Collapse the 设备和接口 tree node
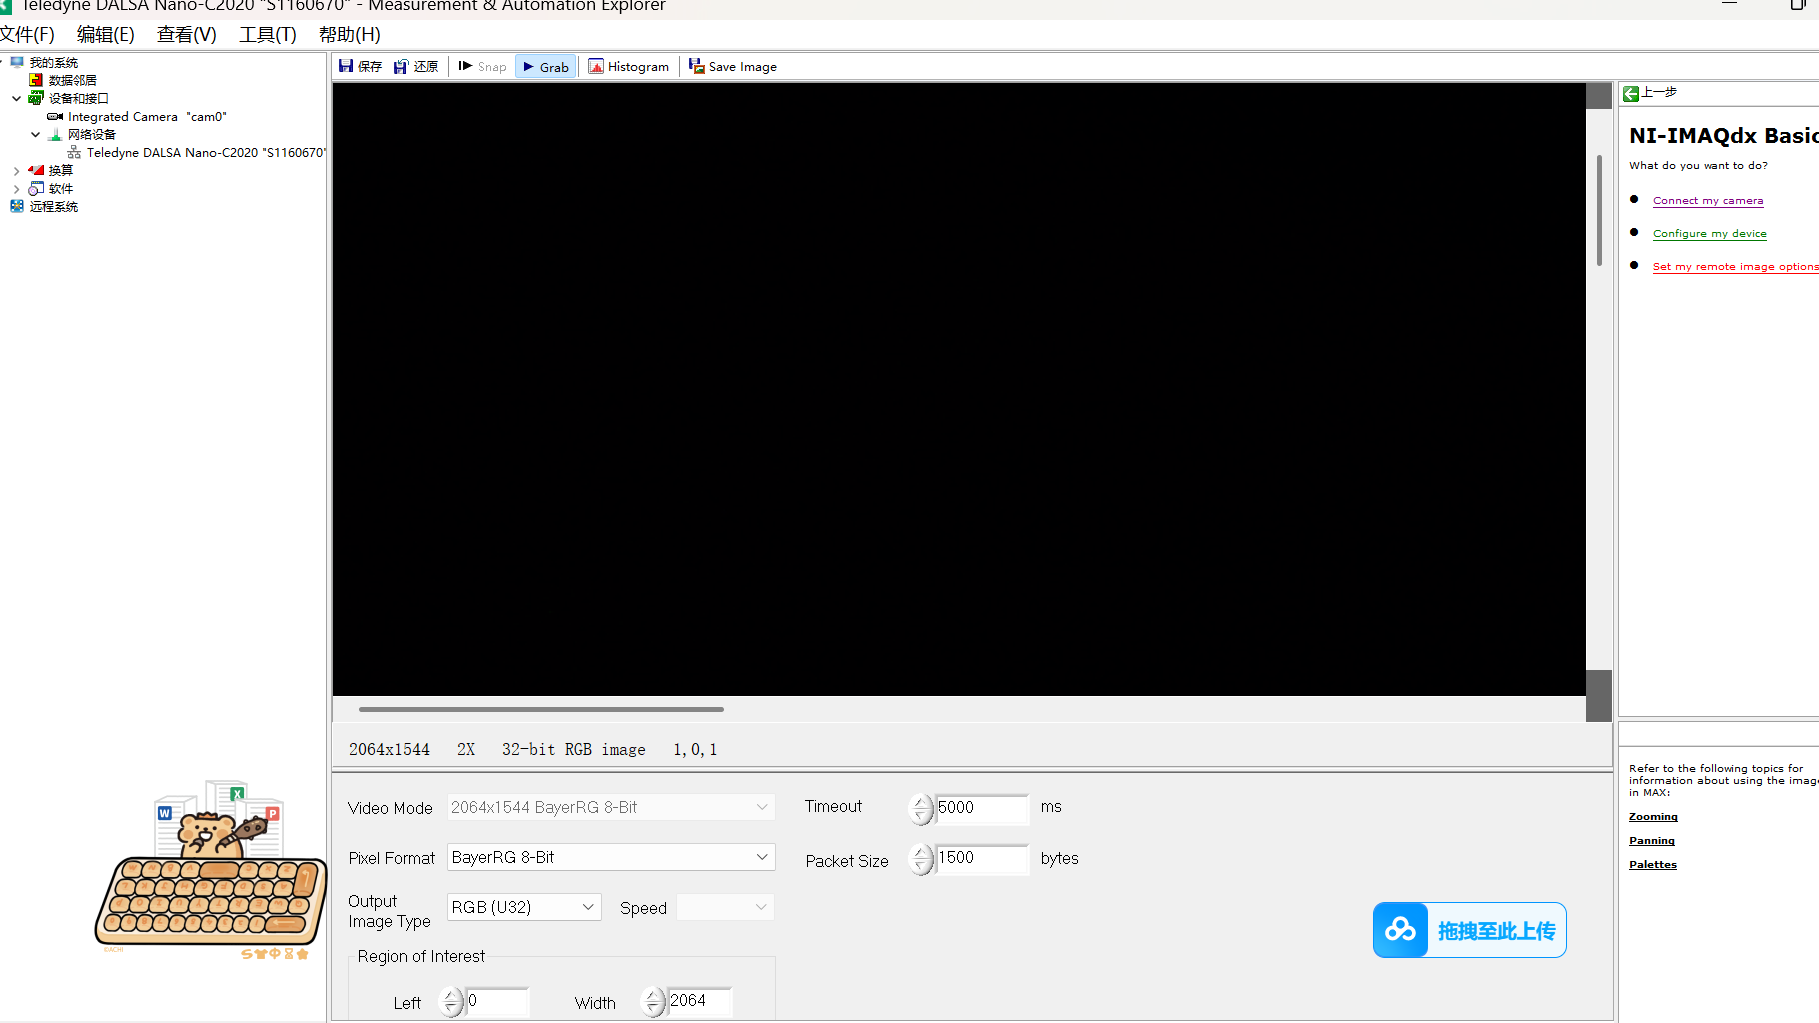This screenshot has height=1023, width=1819. coord(17,99)
